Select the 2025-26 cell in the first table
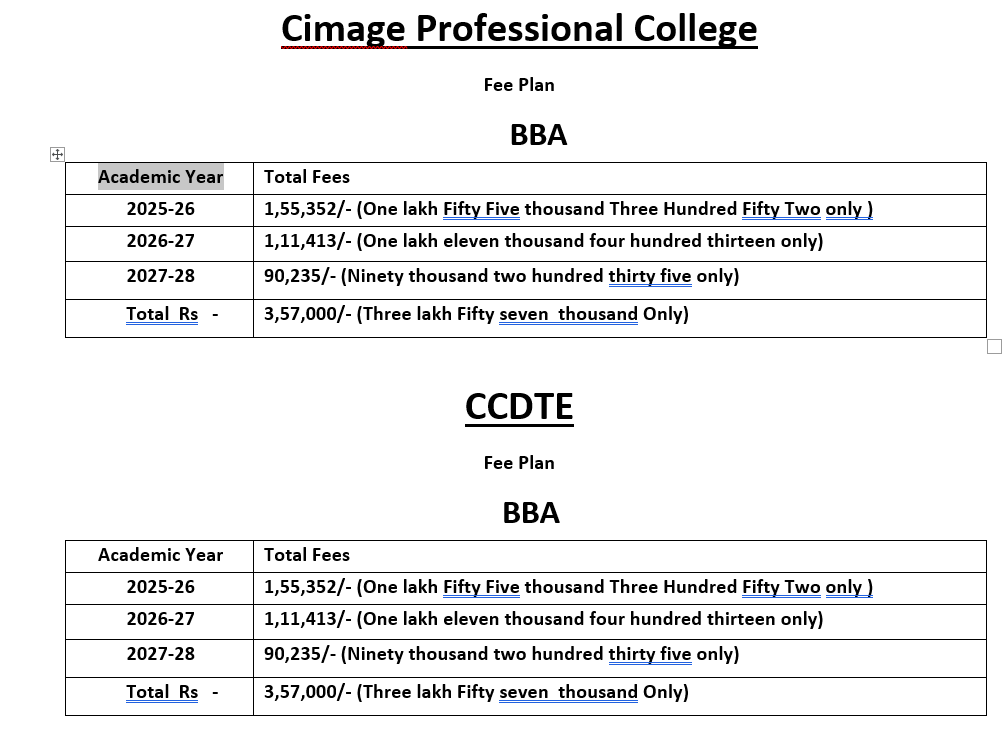 click(160, 209)
